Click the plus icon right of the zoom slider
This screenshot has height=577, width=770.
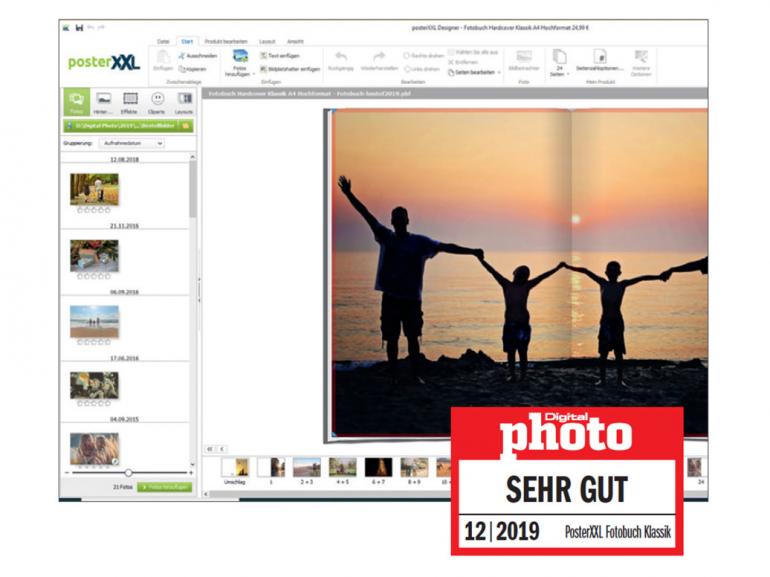click(x=191, y=473)
